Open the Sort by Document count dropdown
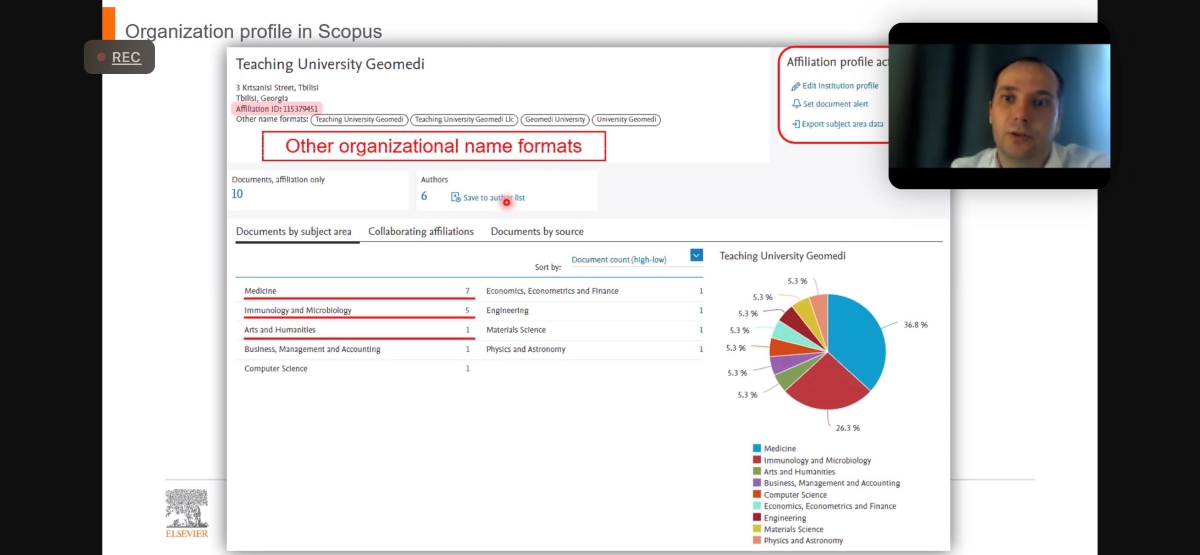The image size is (1200, 555). click(x=636, y=260)
